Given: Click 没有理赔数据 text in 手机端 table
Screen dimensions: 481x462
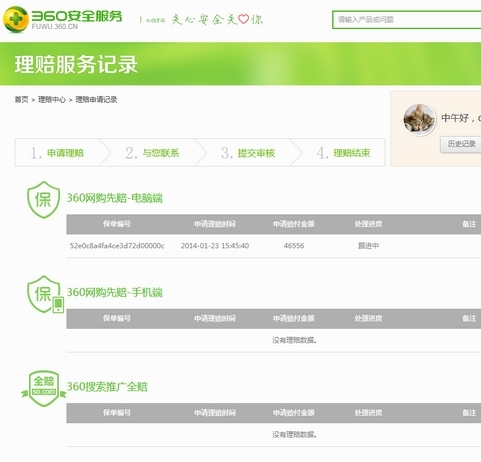Looking at the screenshot, I should 294,340.
